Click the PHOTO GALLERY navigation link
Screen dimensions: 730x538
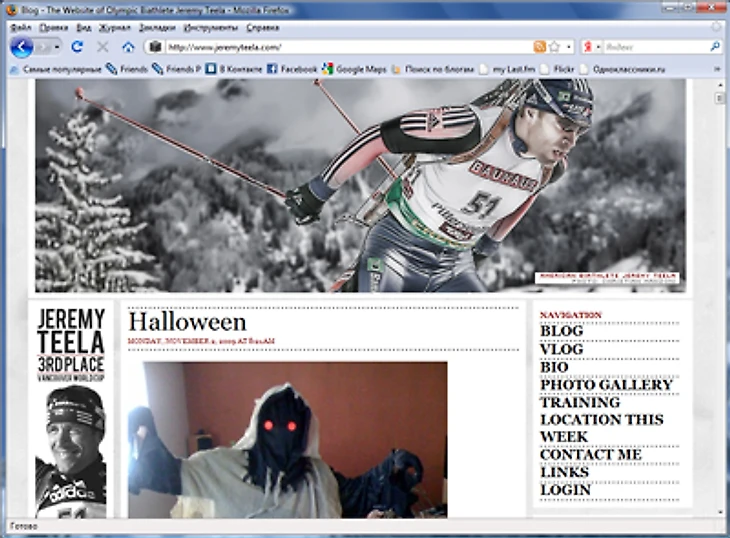coord(606,385)
